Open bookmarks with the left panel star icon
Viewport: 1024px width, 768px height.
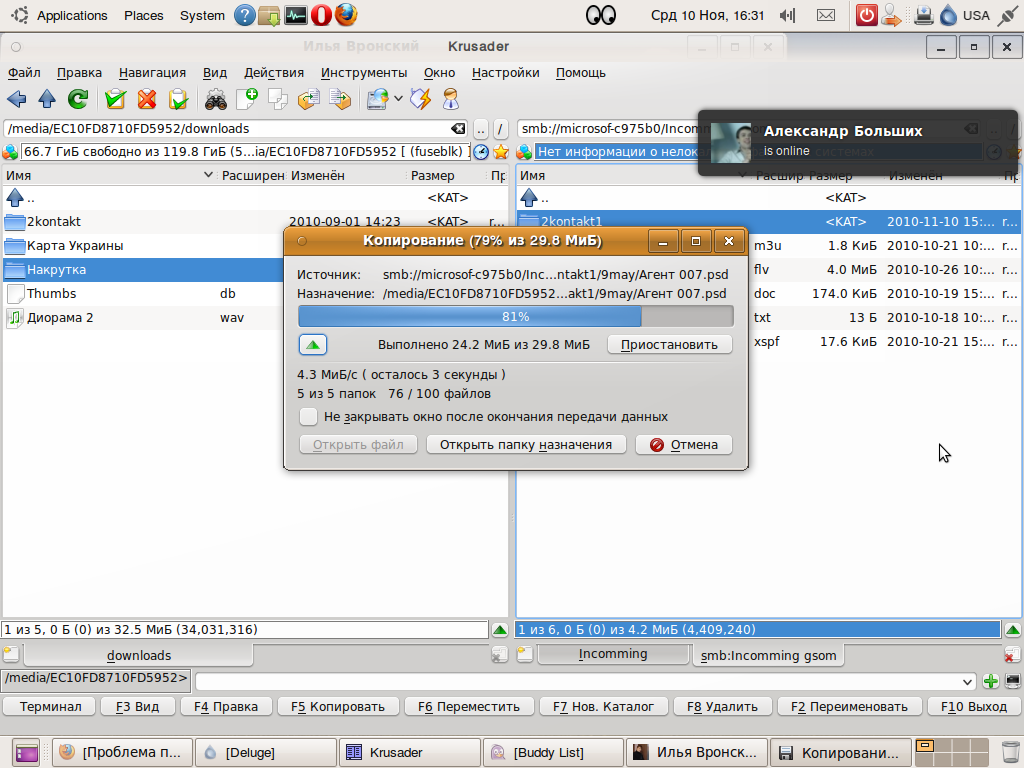(x=500, y=152)
